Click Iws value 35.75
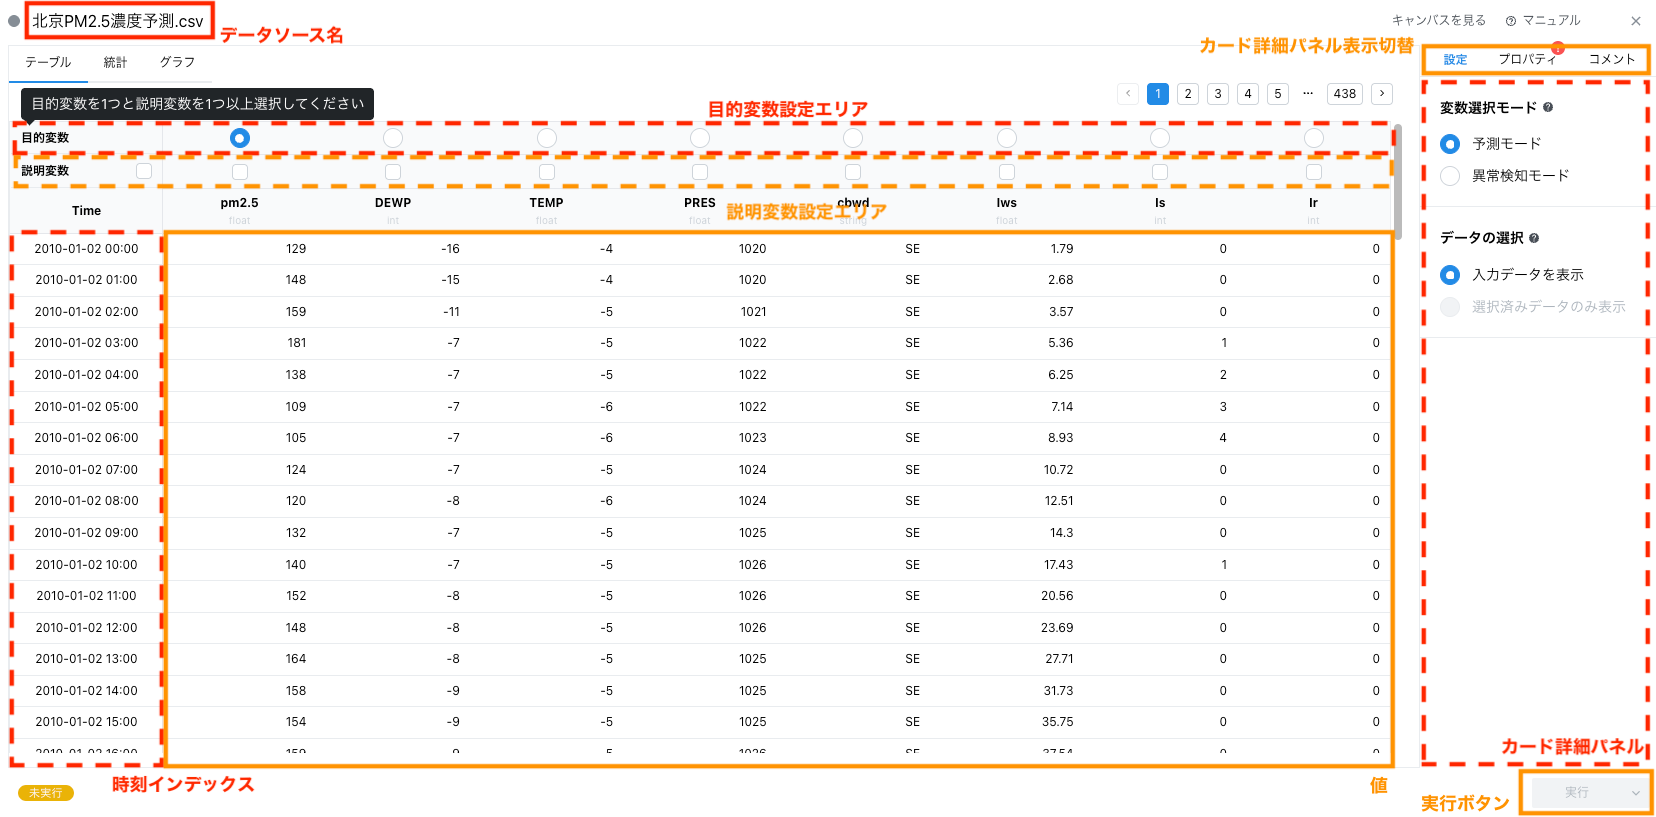The width and height of the screenshot is (1656, 817). pyautogui.click(x=1058, y=722)
